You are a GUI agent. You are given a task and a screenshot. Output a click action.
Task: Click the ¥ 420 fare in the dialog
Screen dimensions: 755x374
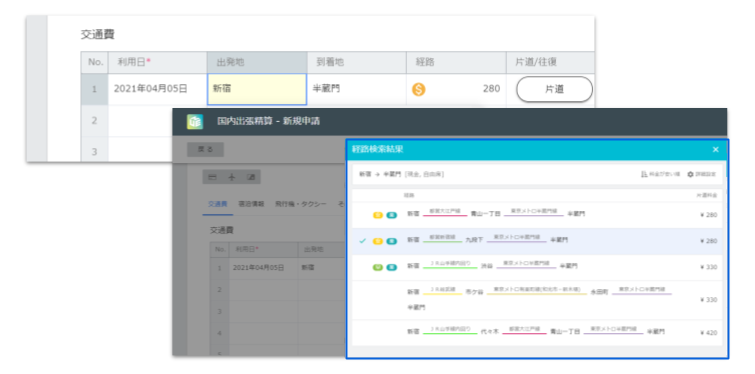pyautogui.click(x=708, y=332)
